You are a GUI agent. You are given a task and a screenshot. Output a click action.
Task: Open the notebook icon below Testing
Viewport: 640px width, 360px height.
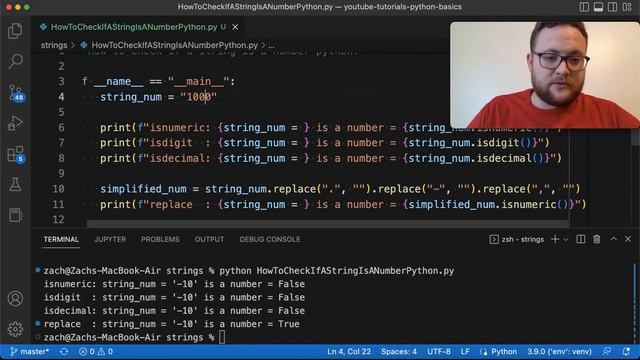point(15,215)
